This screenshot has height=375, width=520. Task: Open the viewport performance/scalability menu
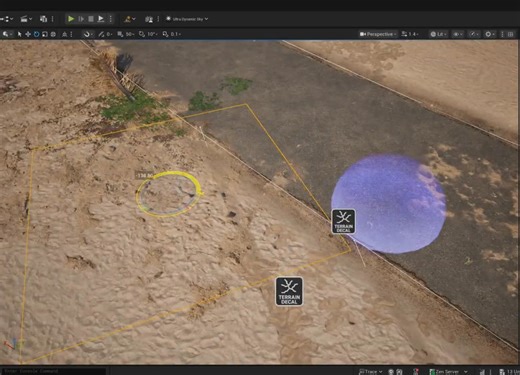[474, 34]
